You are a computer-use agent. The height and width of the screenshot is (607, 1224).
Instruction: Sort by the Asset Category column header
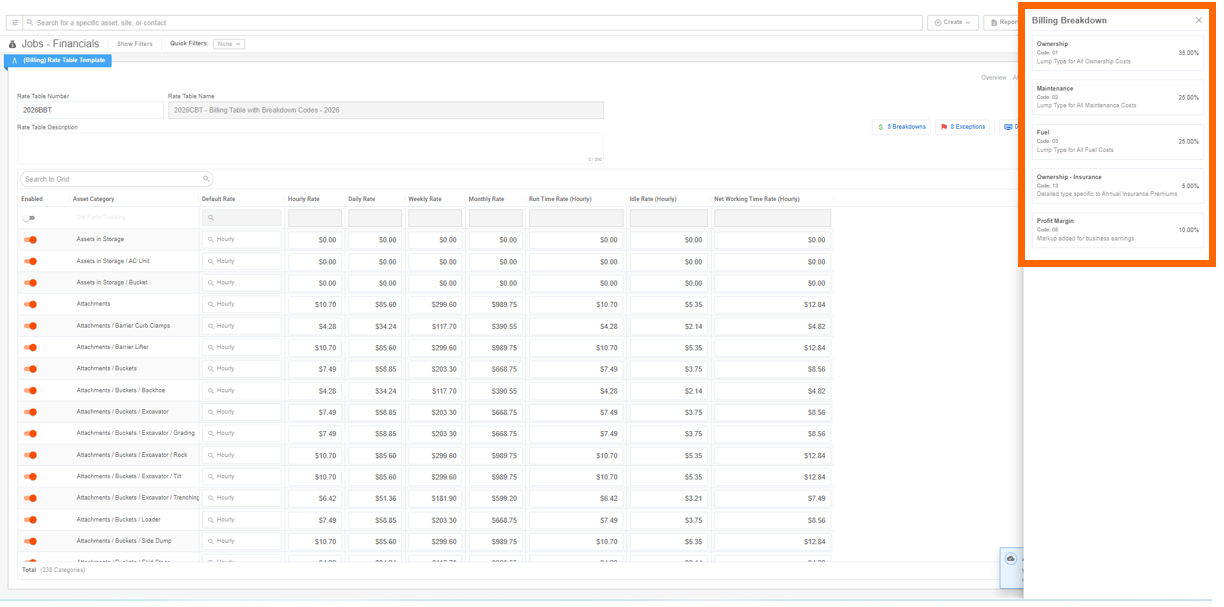coord(94,199)
